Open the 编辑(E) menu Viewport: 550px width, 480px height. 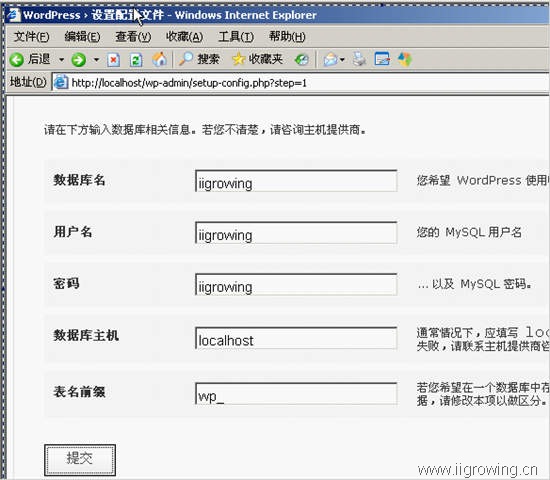[x=82, y=36]
